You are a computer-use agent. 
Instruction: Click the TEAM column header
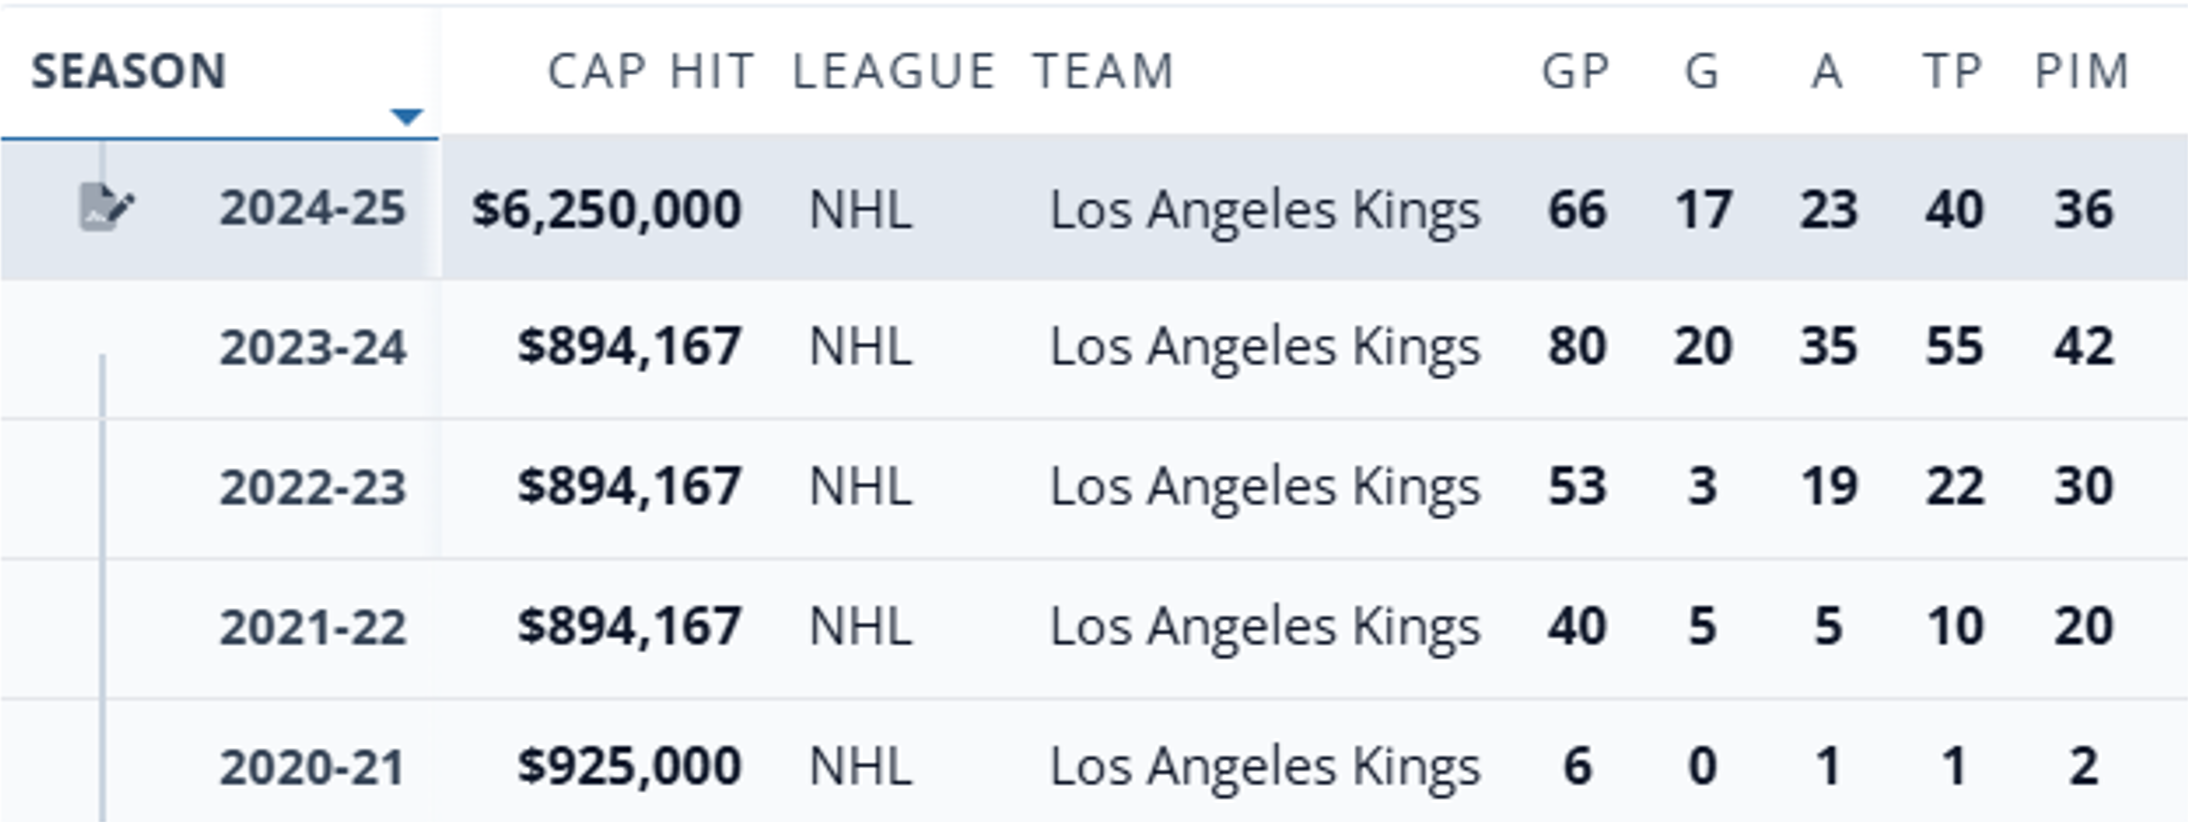[x=1103, y=72]
